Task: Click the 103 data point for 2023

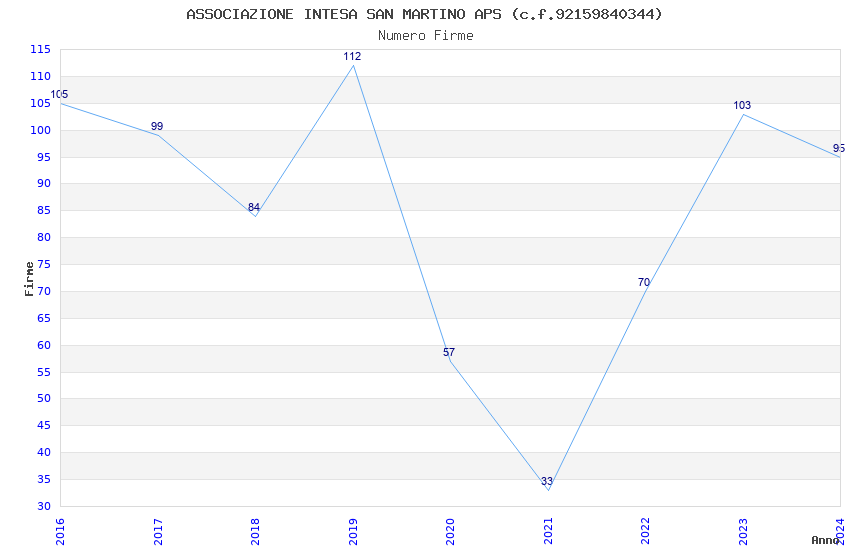Action: tap(742, 106)
